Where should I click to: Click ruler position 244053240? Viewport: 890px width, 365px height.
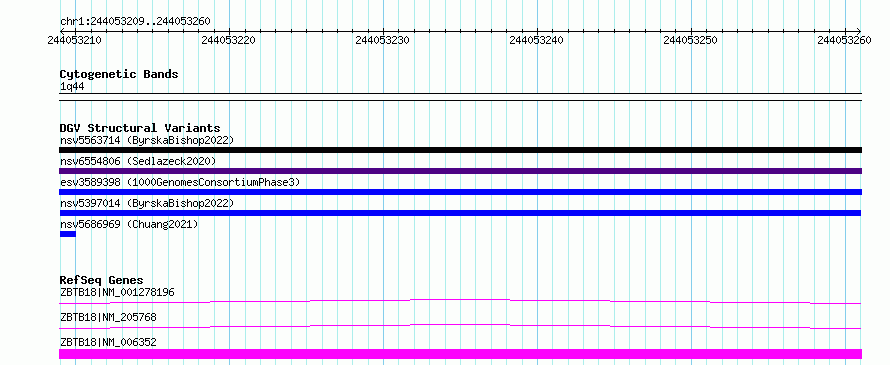(537, 40)
